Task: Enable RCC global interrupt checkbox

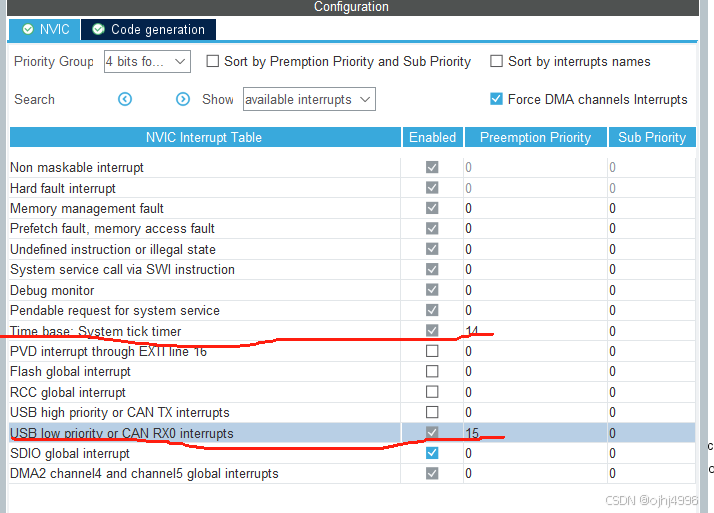Action: pos(432,392)
